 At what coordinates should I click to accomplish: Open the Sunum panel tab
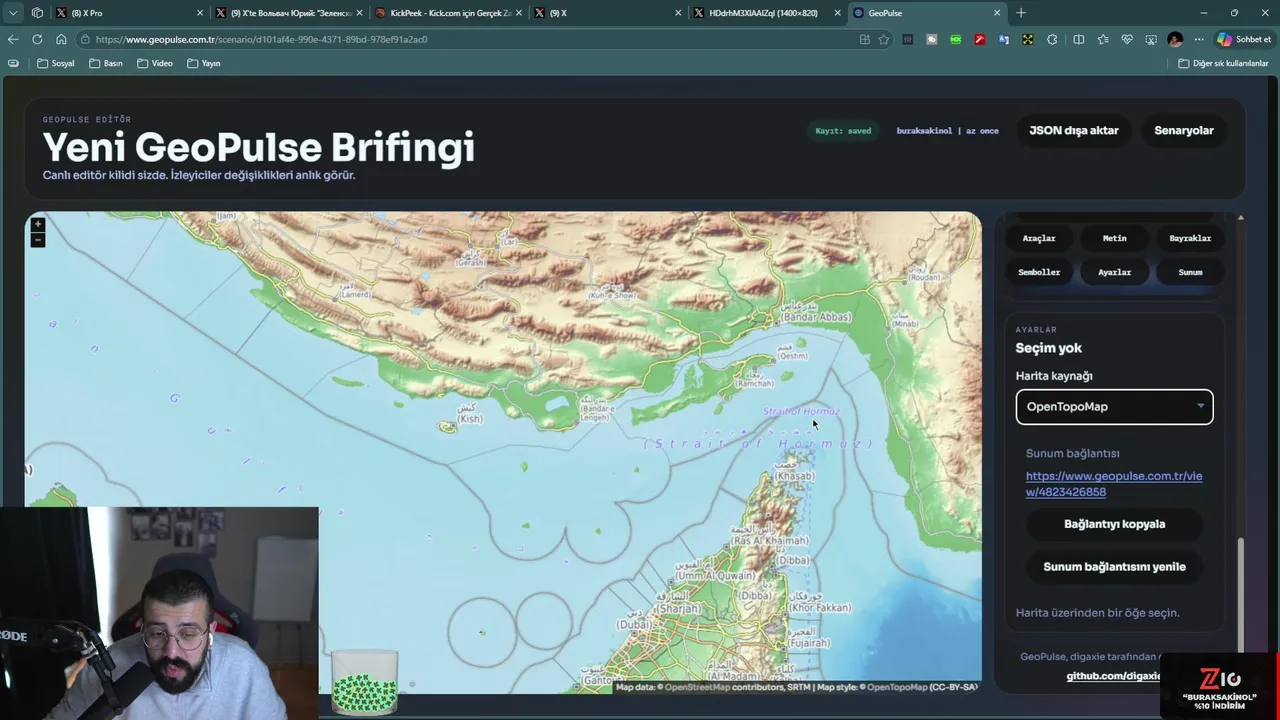pyautogui.click(x=1190, y=272)
